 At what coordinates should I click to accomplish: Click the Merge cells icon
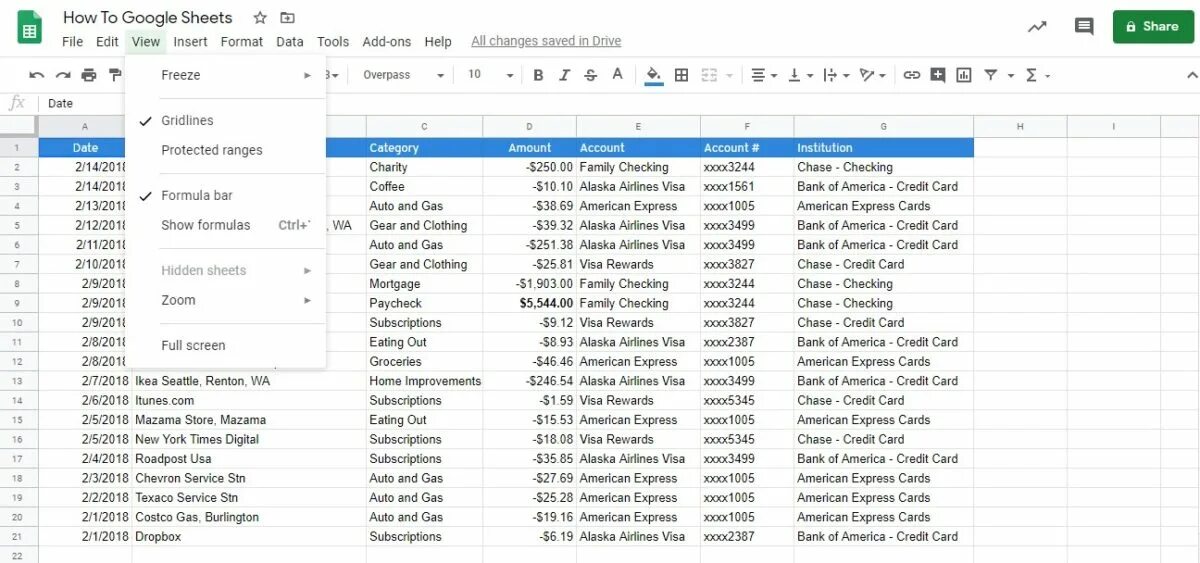pyautogui.click(x=709, y=75)
